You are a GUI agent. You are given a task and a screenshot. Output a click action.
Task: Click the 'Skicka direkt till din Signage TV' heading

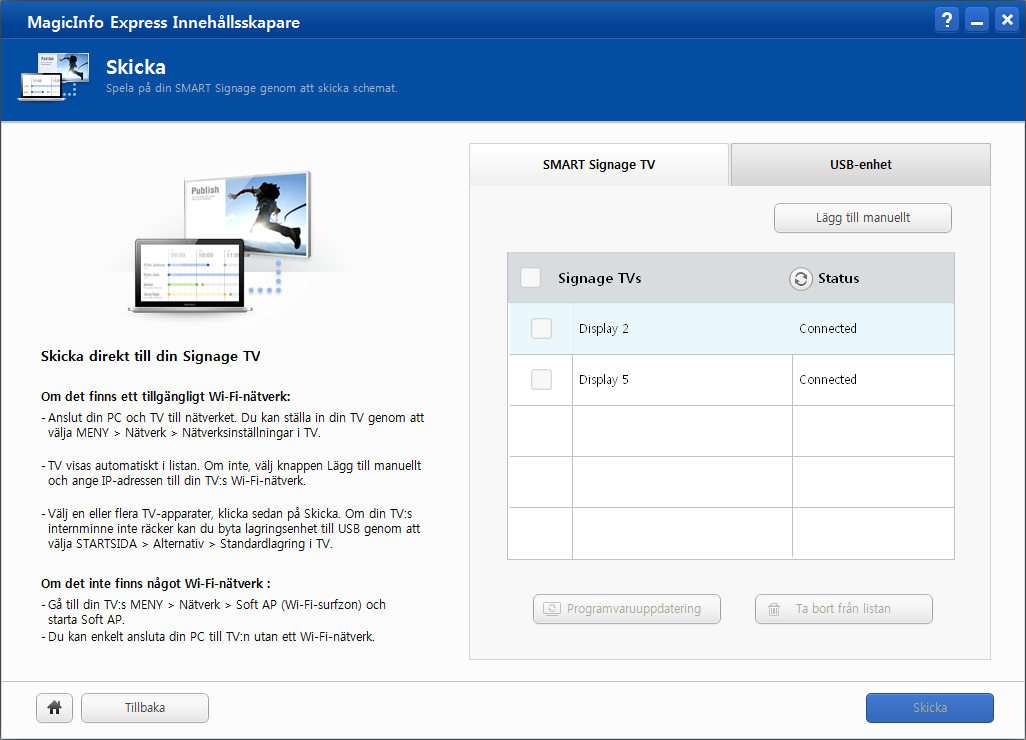150,357
